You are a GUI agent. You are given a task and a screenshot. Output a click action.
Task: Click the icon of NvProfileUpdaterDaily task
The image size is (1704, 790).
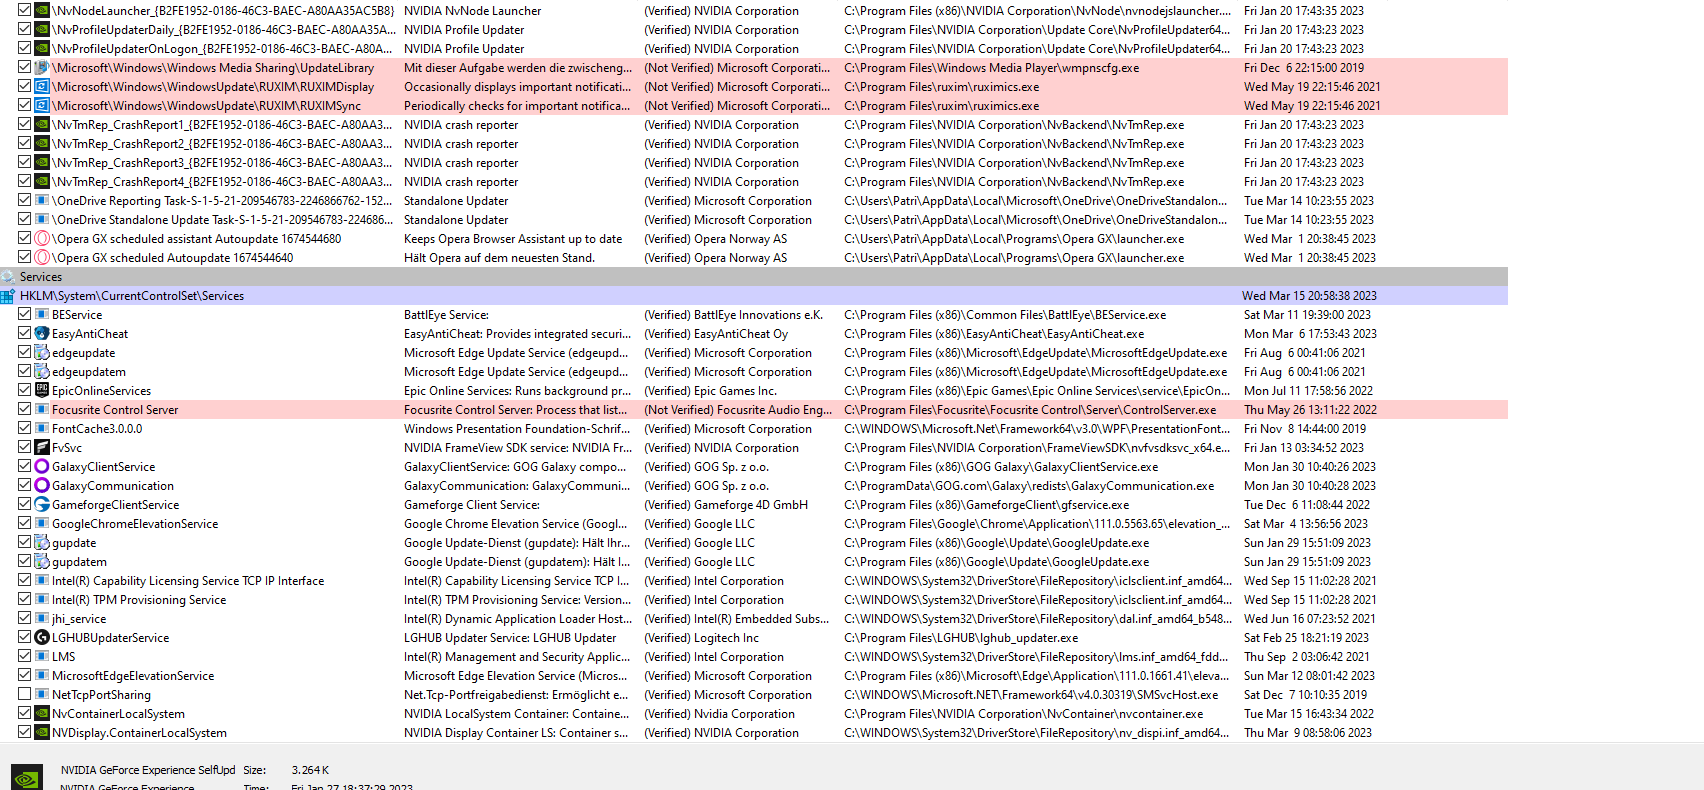(42, 30)
